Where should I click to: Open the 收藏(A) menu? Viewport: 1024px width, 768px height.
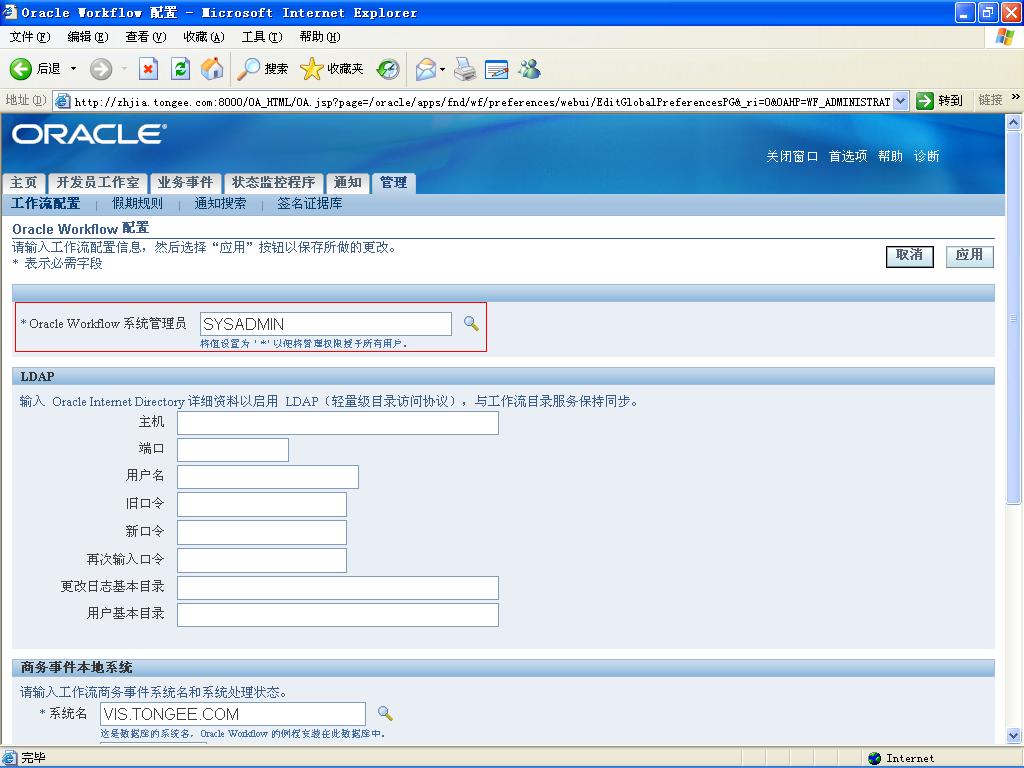(204, 37)
